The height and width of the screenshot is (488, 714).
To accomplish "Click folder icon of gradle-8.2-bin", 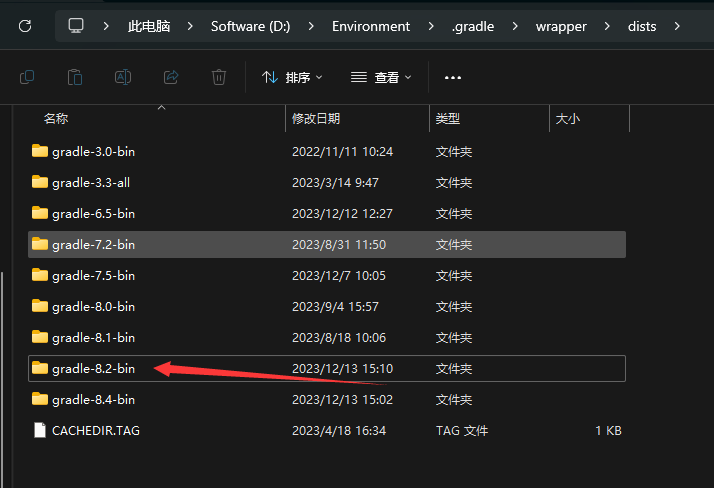I will point(40,367).
